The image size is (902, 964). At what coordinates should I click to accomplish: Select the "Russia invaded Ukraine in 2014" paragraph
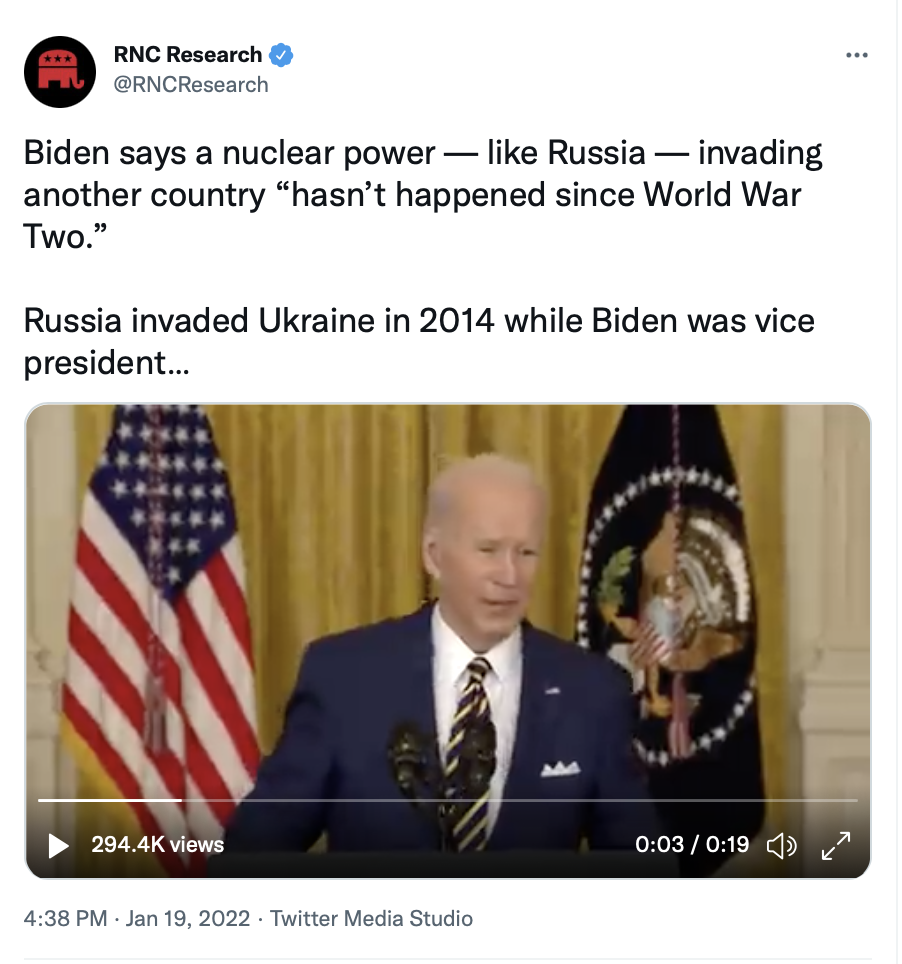[x=419, y=341]
